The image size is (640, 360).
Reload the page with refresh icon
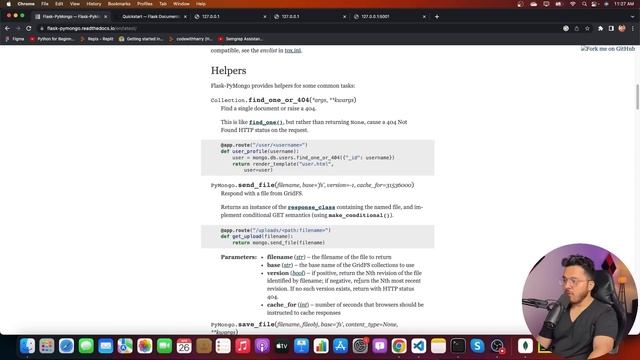(x=29, y=29)
